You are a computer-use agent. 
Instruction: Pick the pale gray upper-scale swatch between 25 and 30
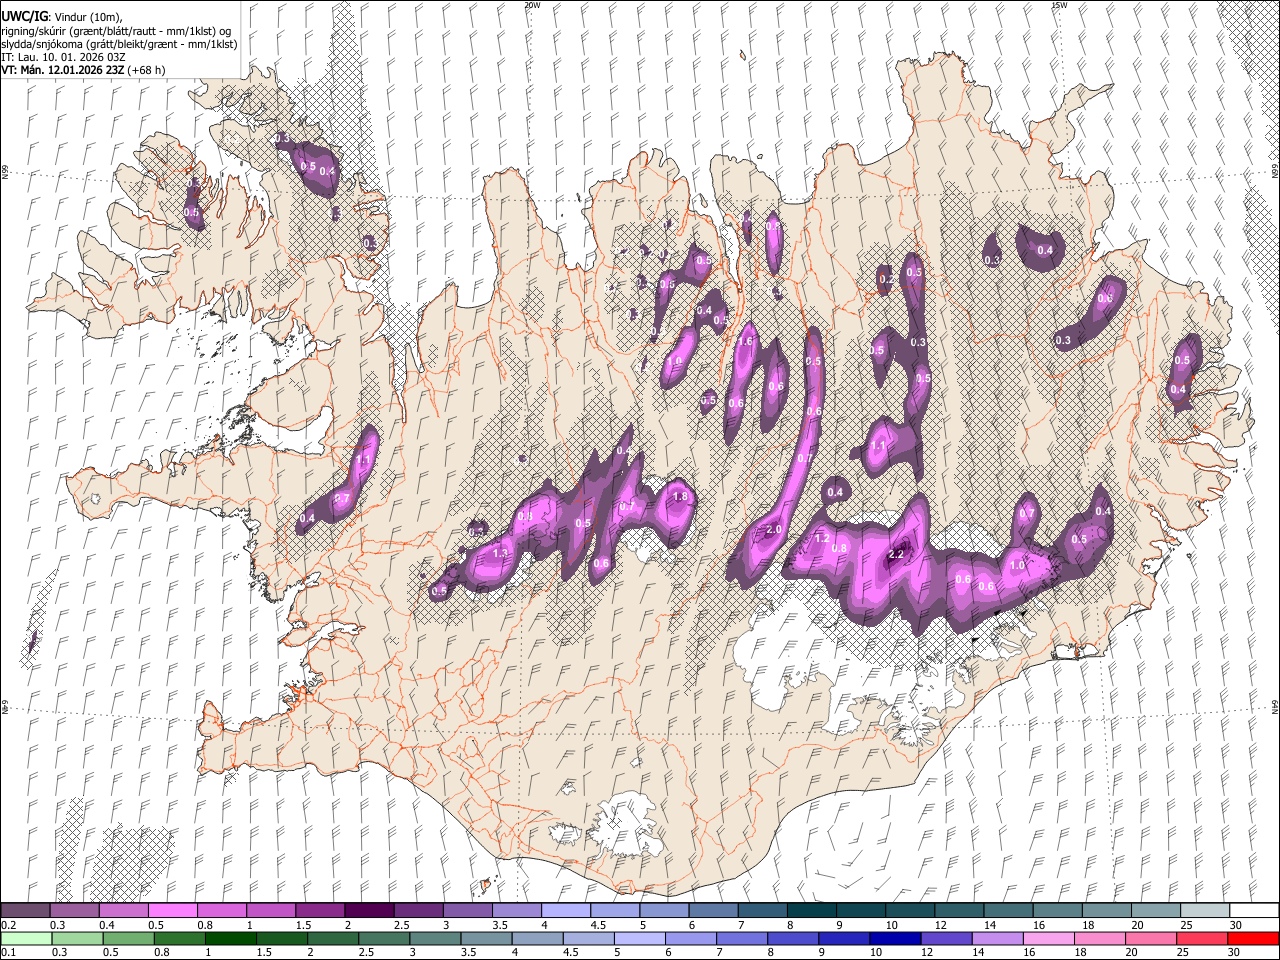[x=1205, y=910]
